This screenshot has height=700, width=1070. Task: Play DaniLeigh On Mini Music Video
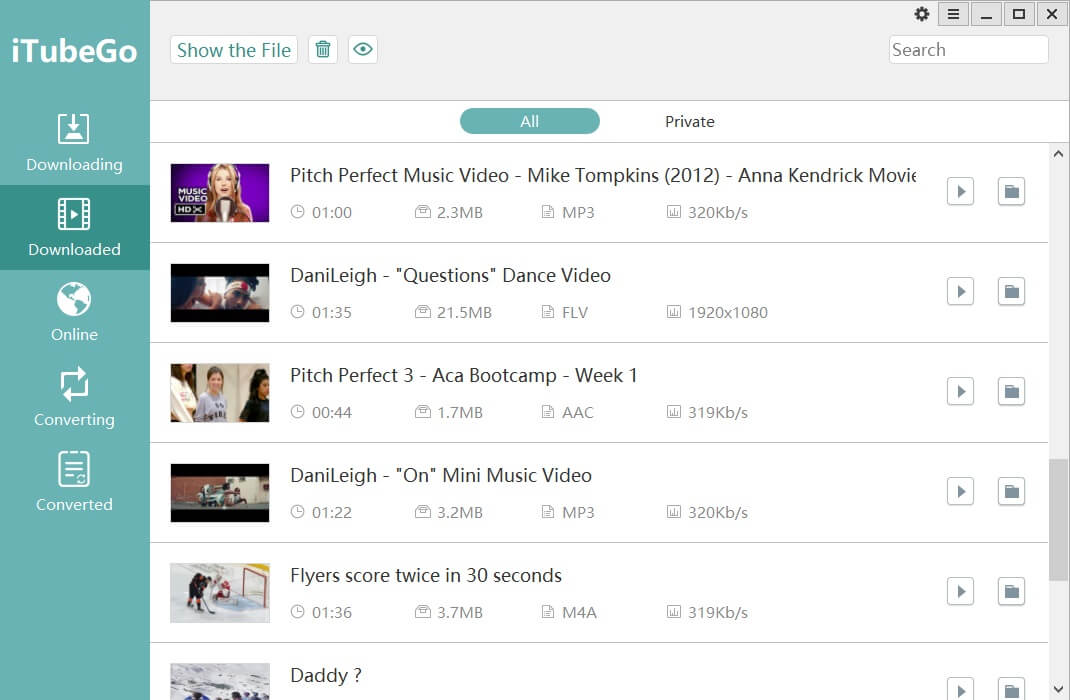coord(960,492)
